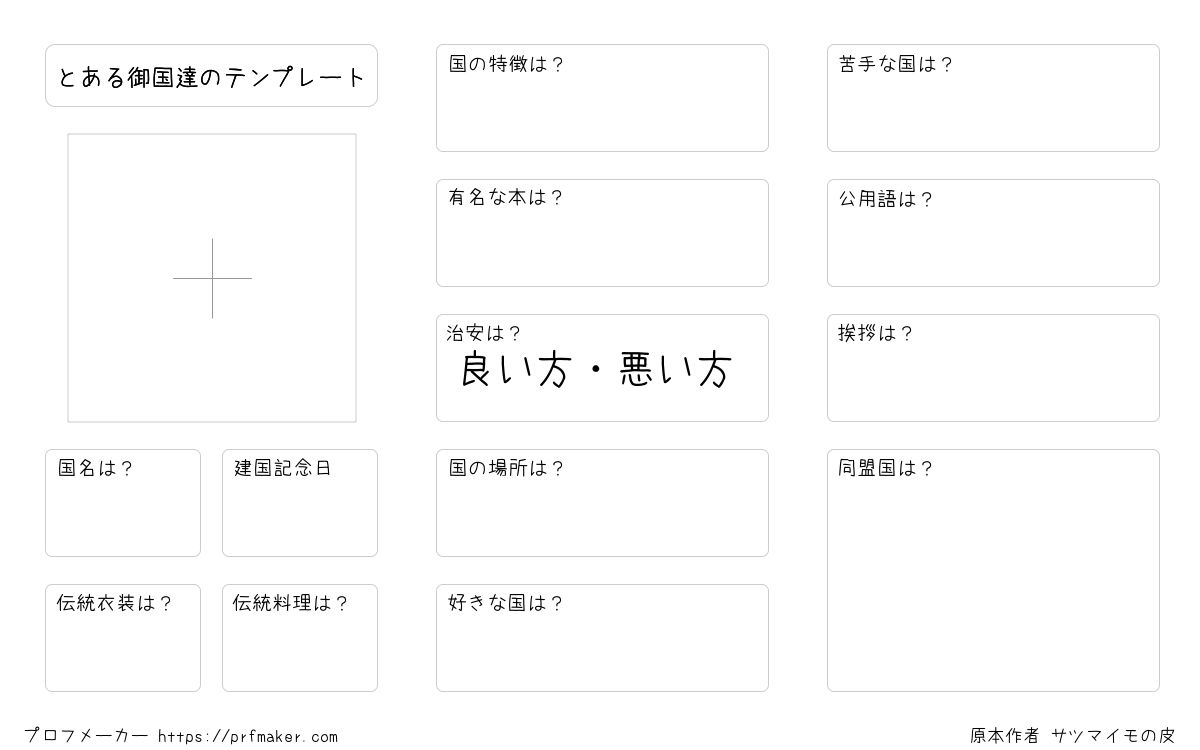
Task: Select the 国名は？ field
Action: pyautogui.click(x=123, y=503)
